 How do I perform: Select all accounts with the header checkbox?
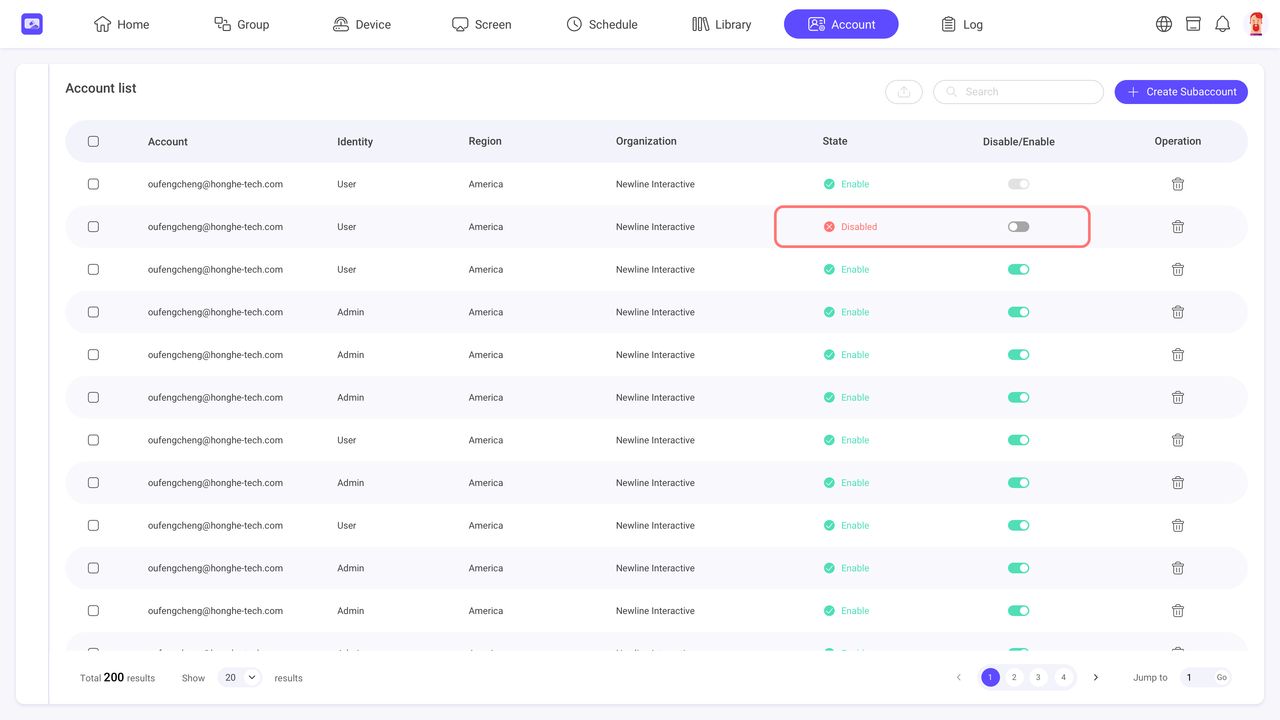coord(93,142)
